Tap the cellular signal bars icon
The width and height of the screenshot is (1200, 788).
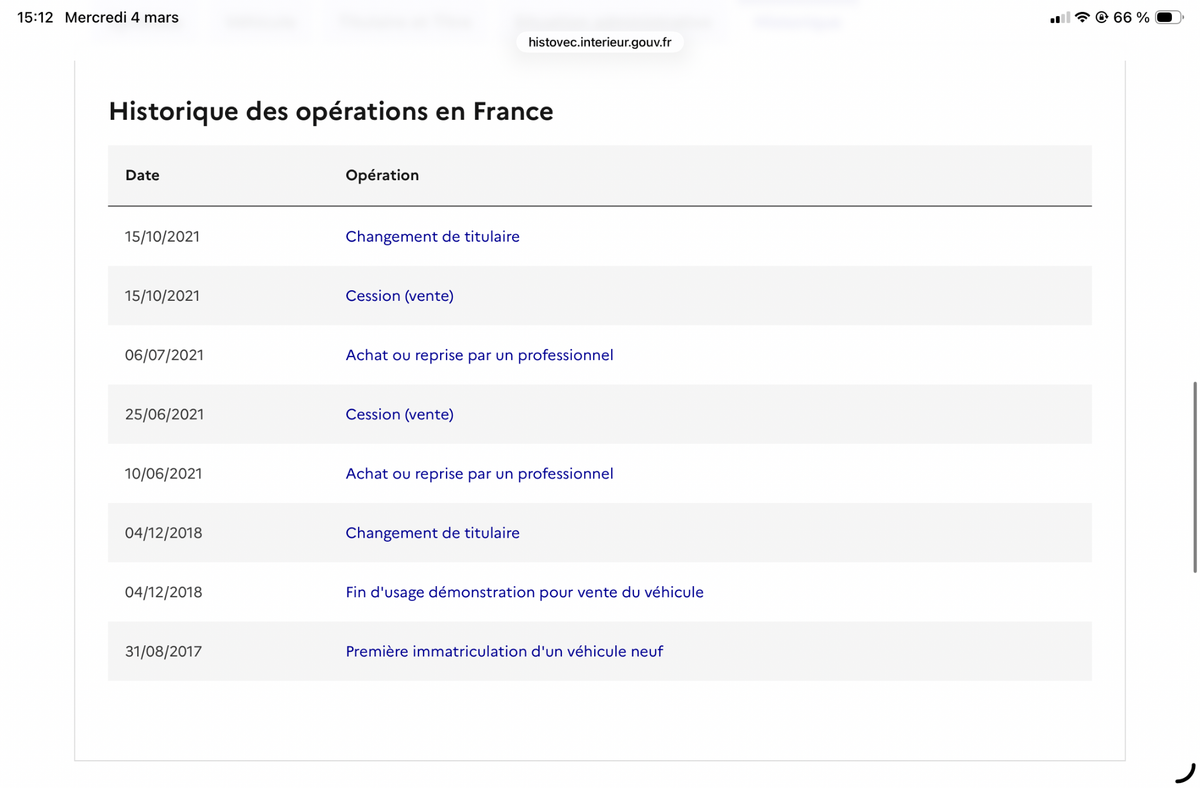click(x=1061, y=18)
